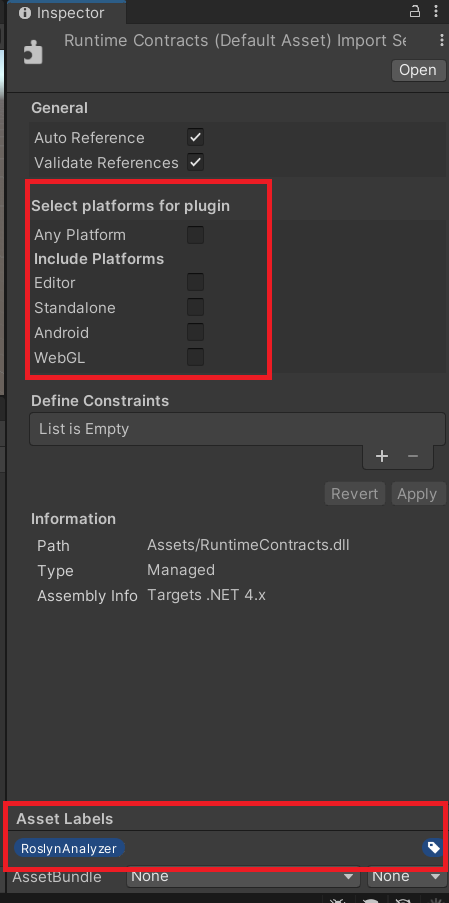Open the AssetBundle variant dropdown

point(406,877)
